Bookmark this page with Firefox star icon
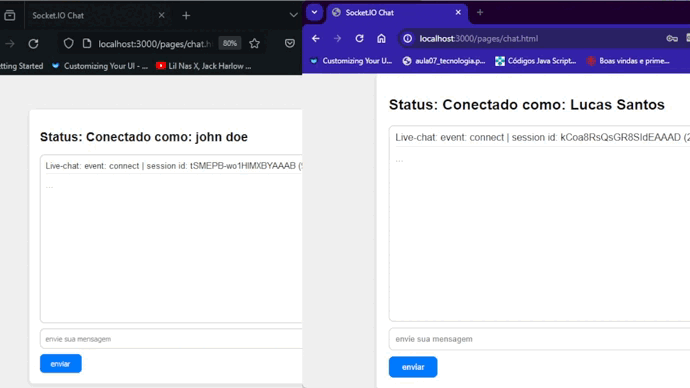690x388 pixels. pos(254,43)
